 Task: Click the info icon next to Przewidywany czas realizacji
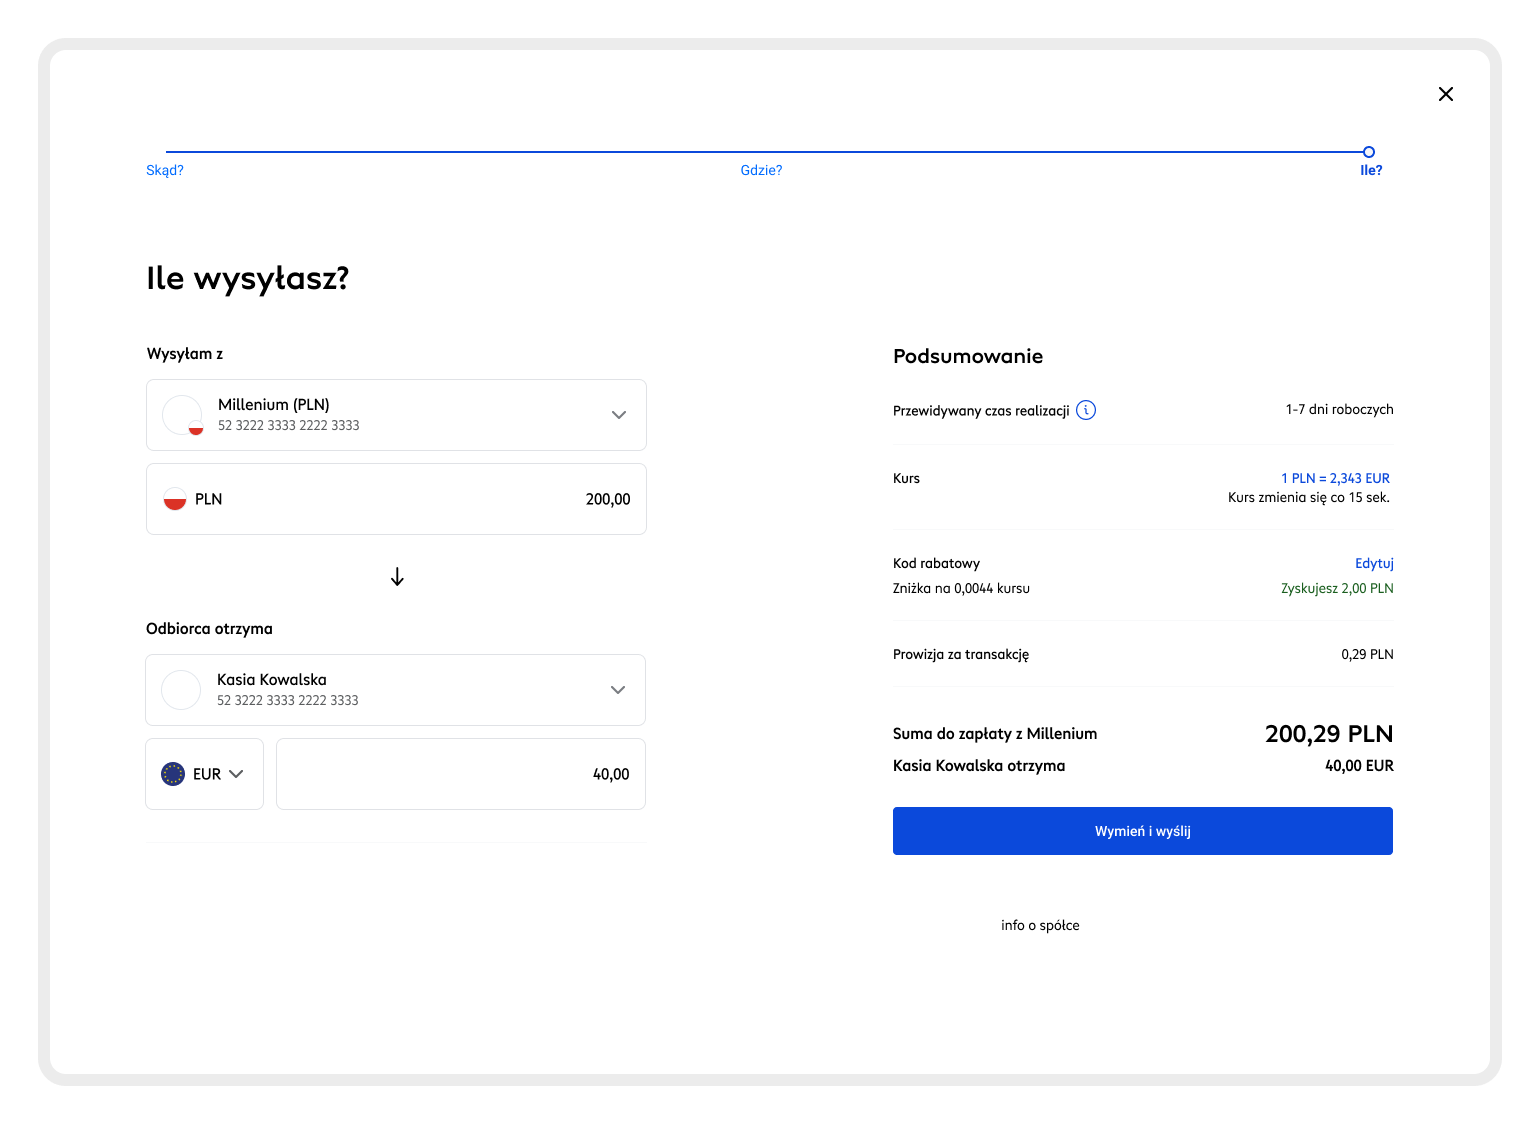[1086, 410]
